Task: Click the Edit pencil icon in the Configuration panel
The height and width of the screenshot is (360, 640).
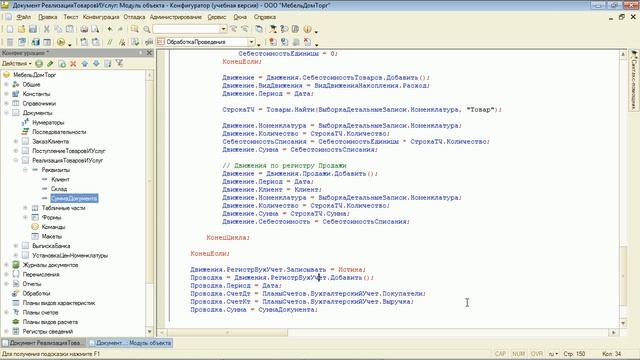Action: [x=50, y=64]
